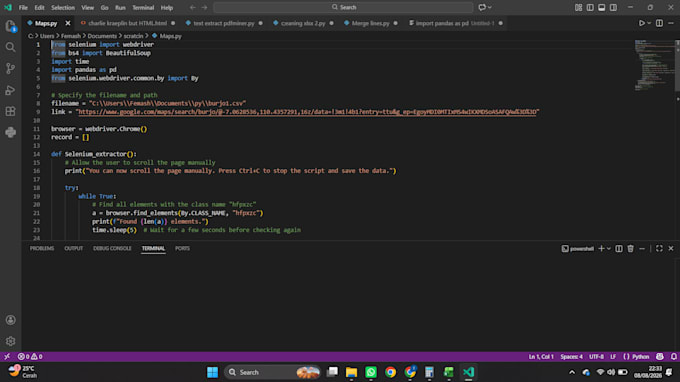Viewport: 680px width, 382px height.
Task: Open the Selection menu
Action: (x=63, y=7)
